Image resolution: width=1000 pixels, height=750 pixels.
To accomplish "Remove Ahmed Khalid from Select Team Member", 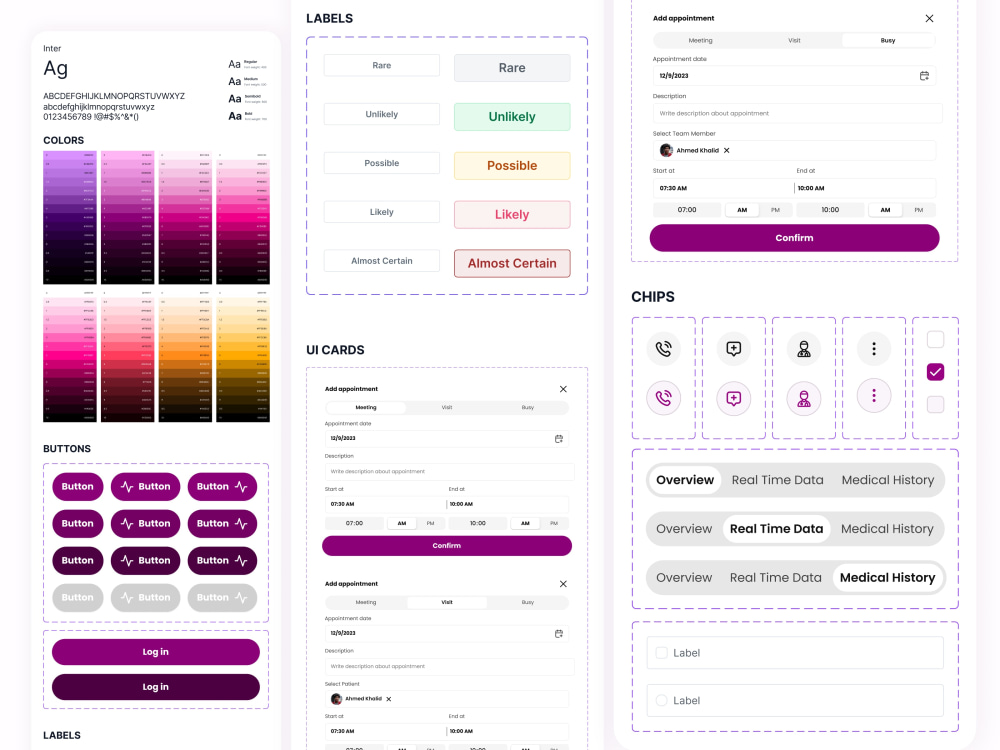I will [x=726, y=151].
